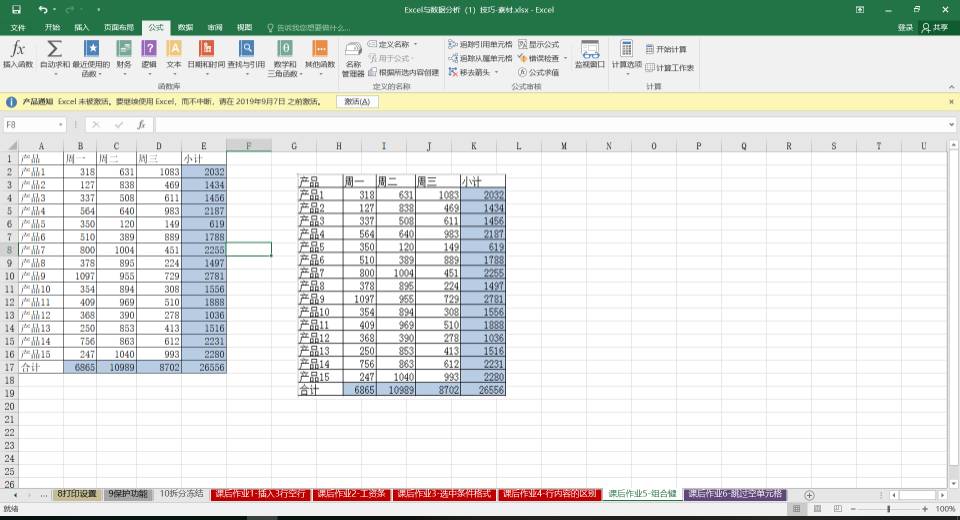Open sheet tab 课后作业2-工资条
960x520 pixels.
point(351,494)
